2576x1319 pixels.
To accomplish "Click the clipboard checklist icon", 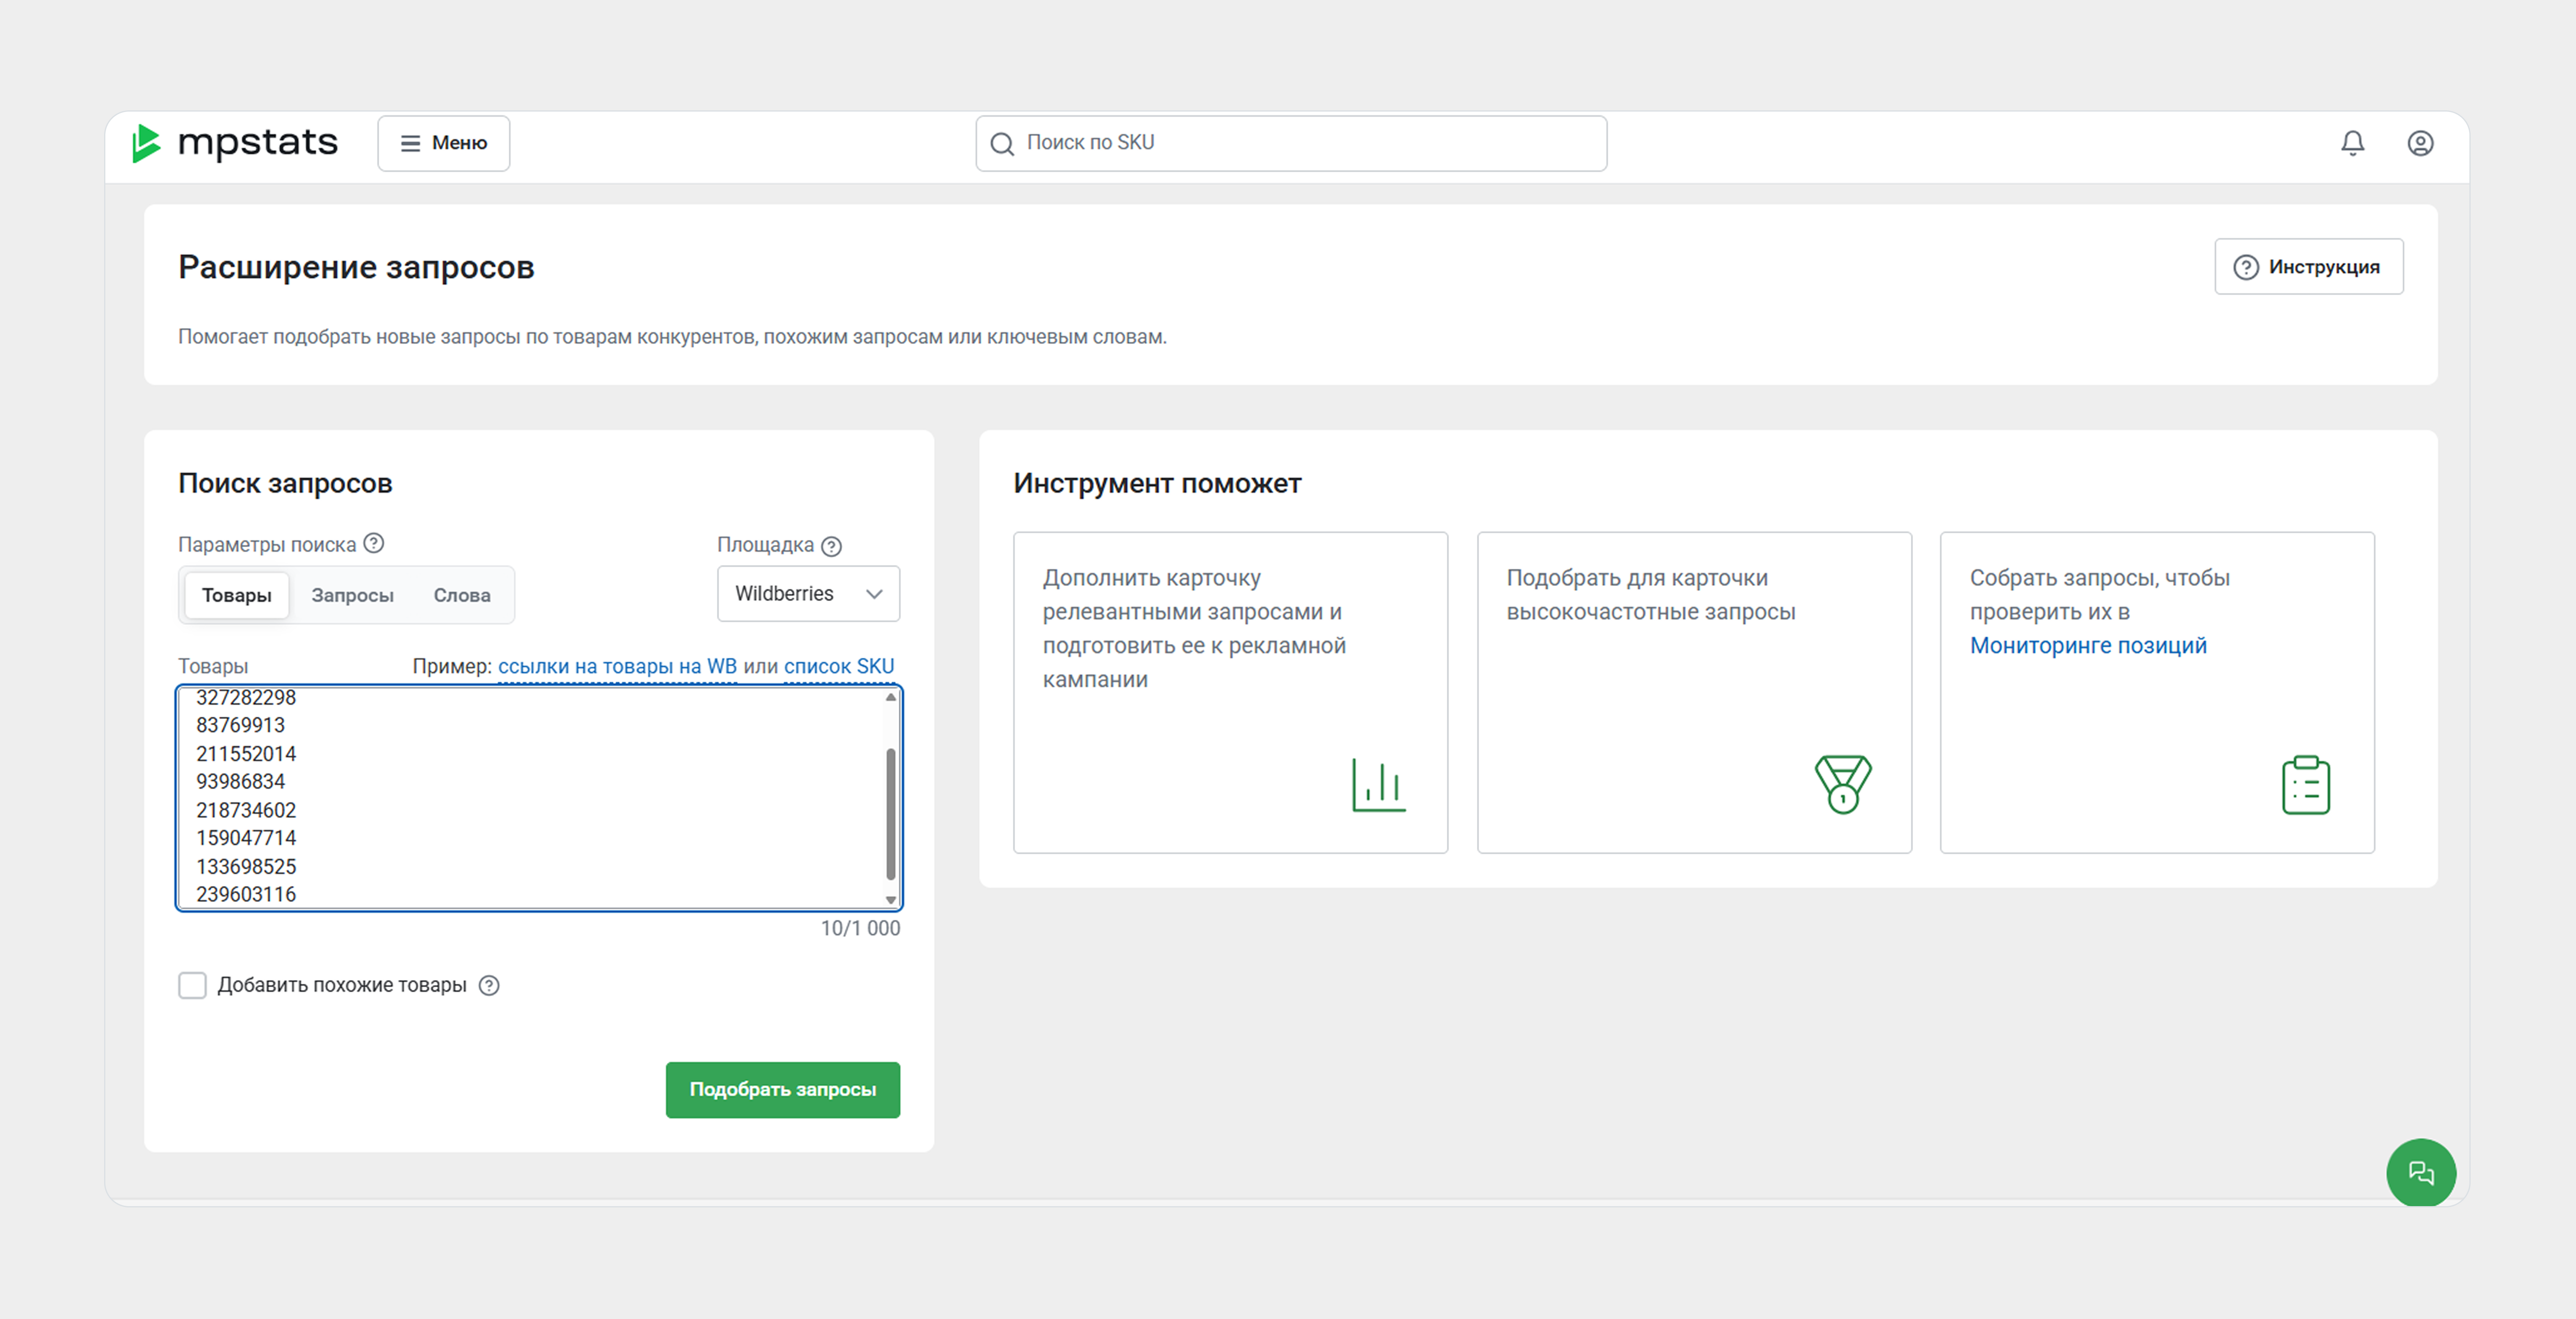I will 2306,785.
